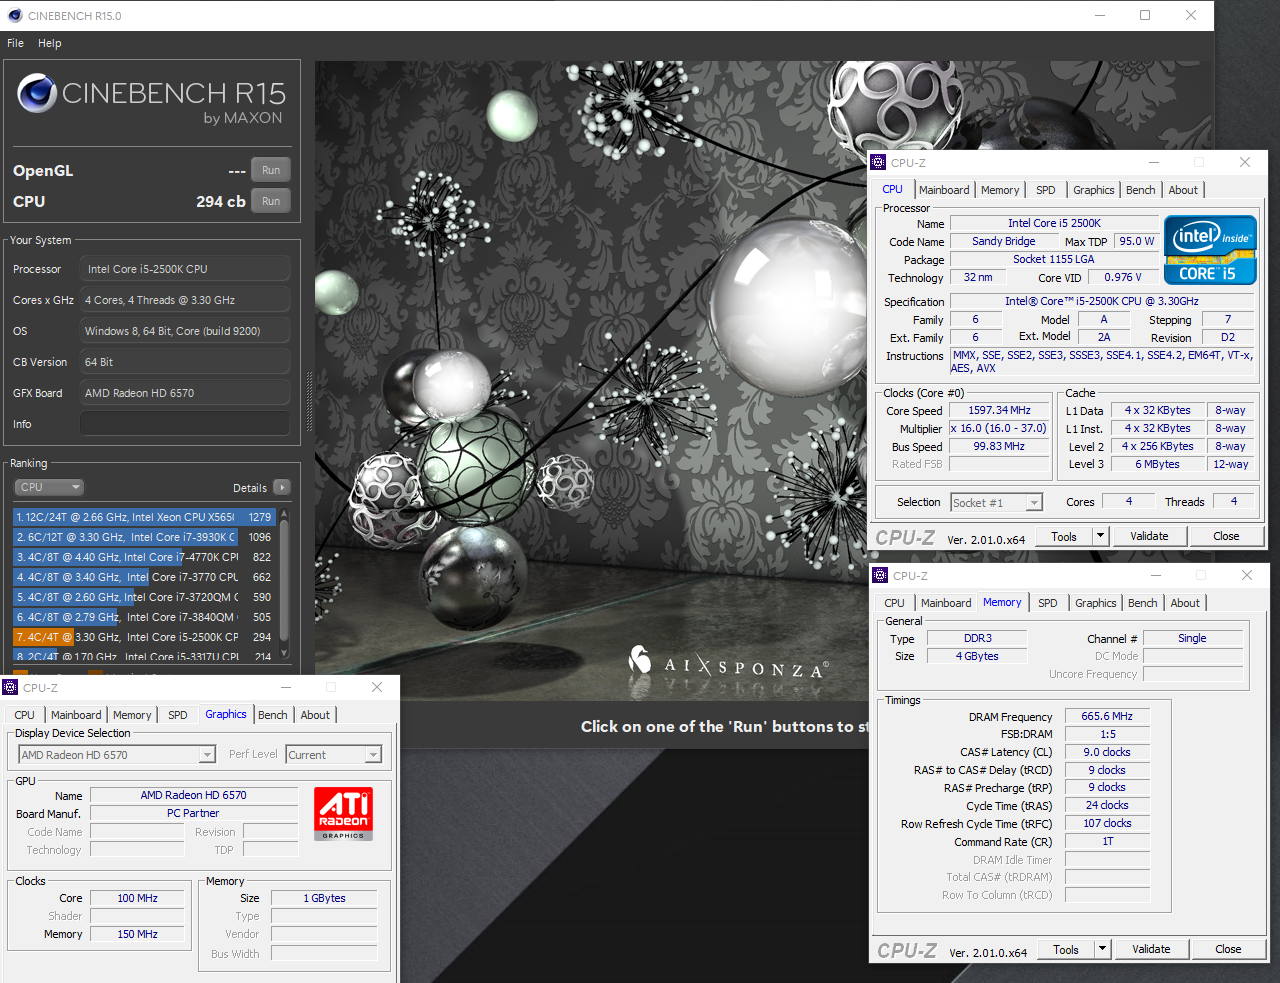Screen dimensions: 1280x983
Task: Switch to Mainboard tab in CPU-Z Graphics window
Action: click(76, 715)
